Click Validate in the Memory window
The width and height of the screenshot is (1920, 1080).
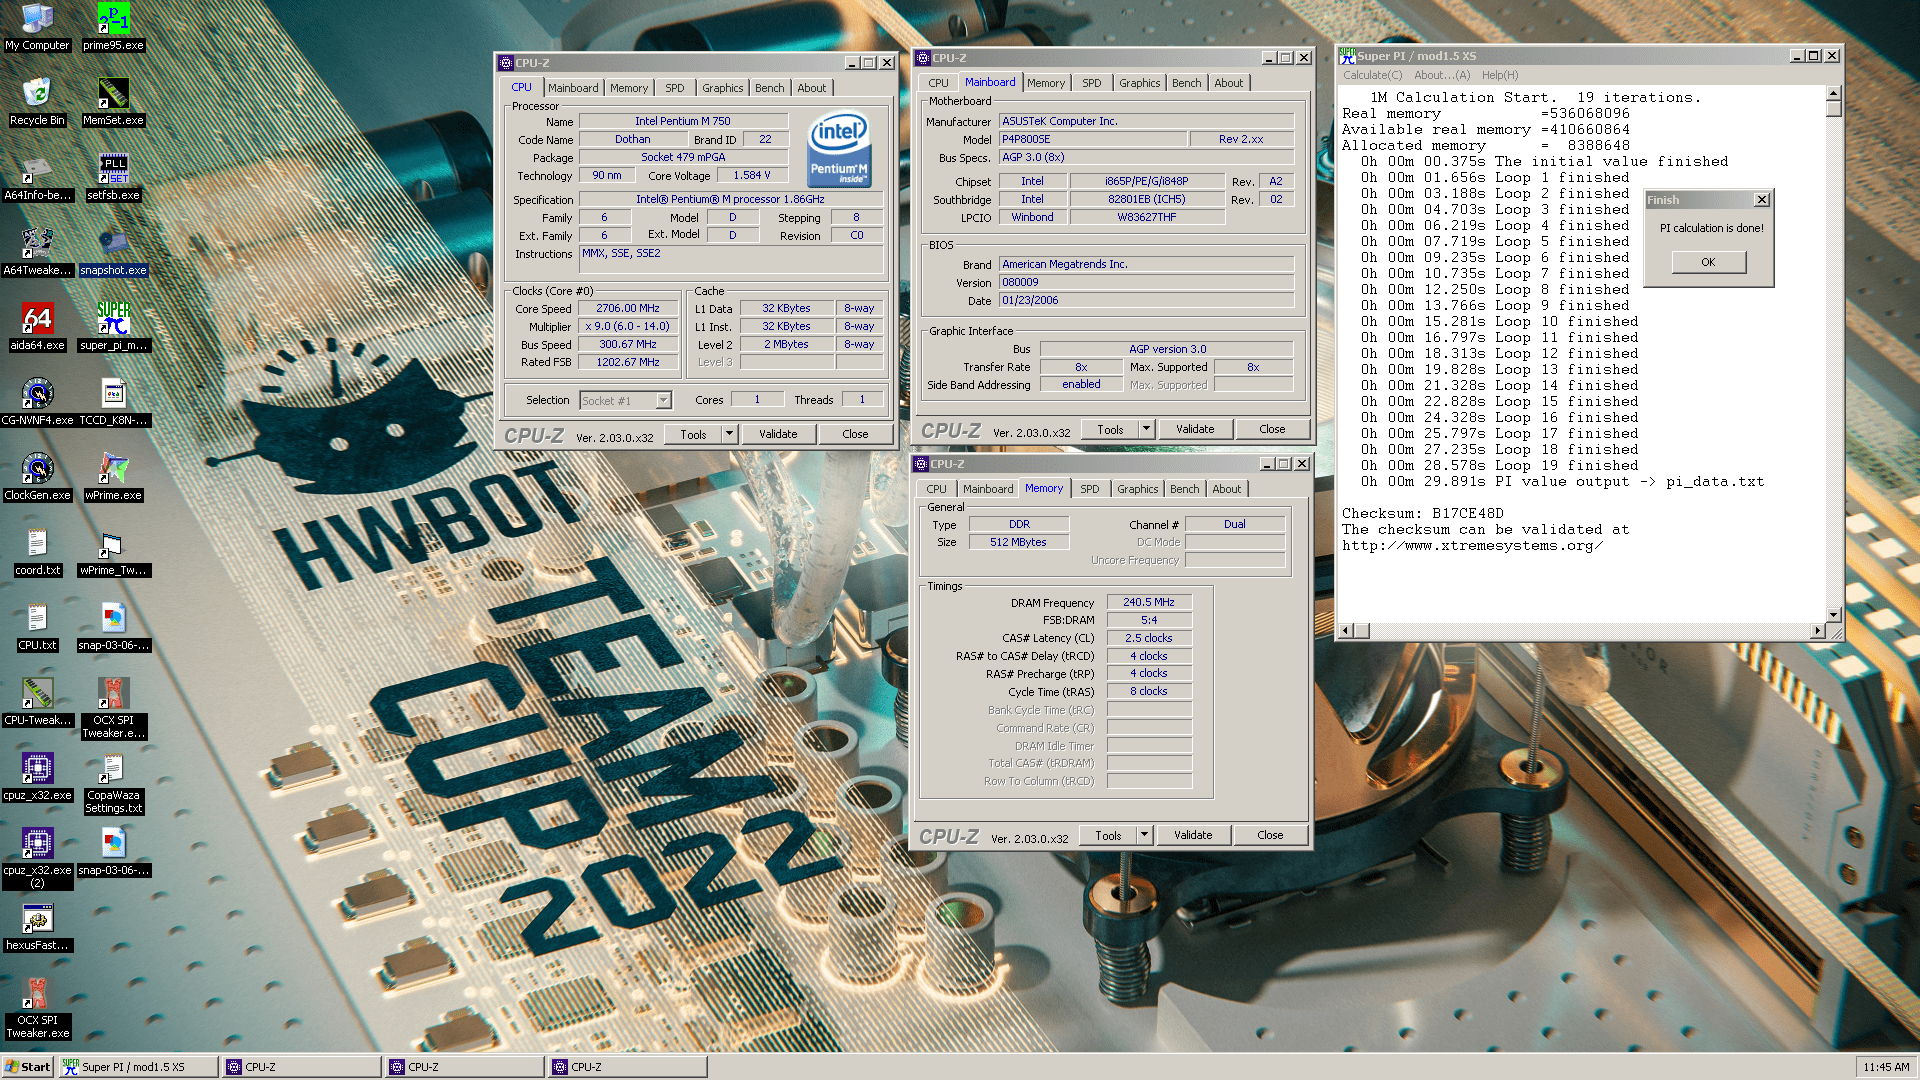tap(1192, 835)
